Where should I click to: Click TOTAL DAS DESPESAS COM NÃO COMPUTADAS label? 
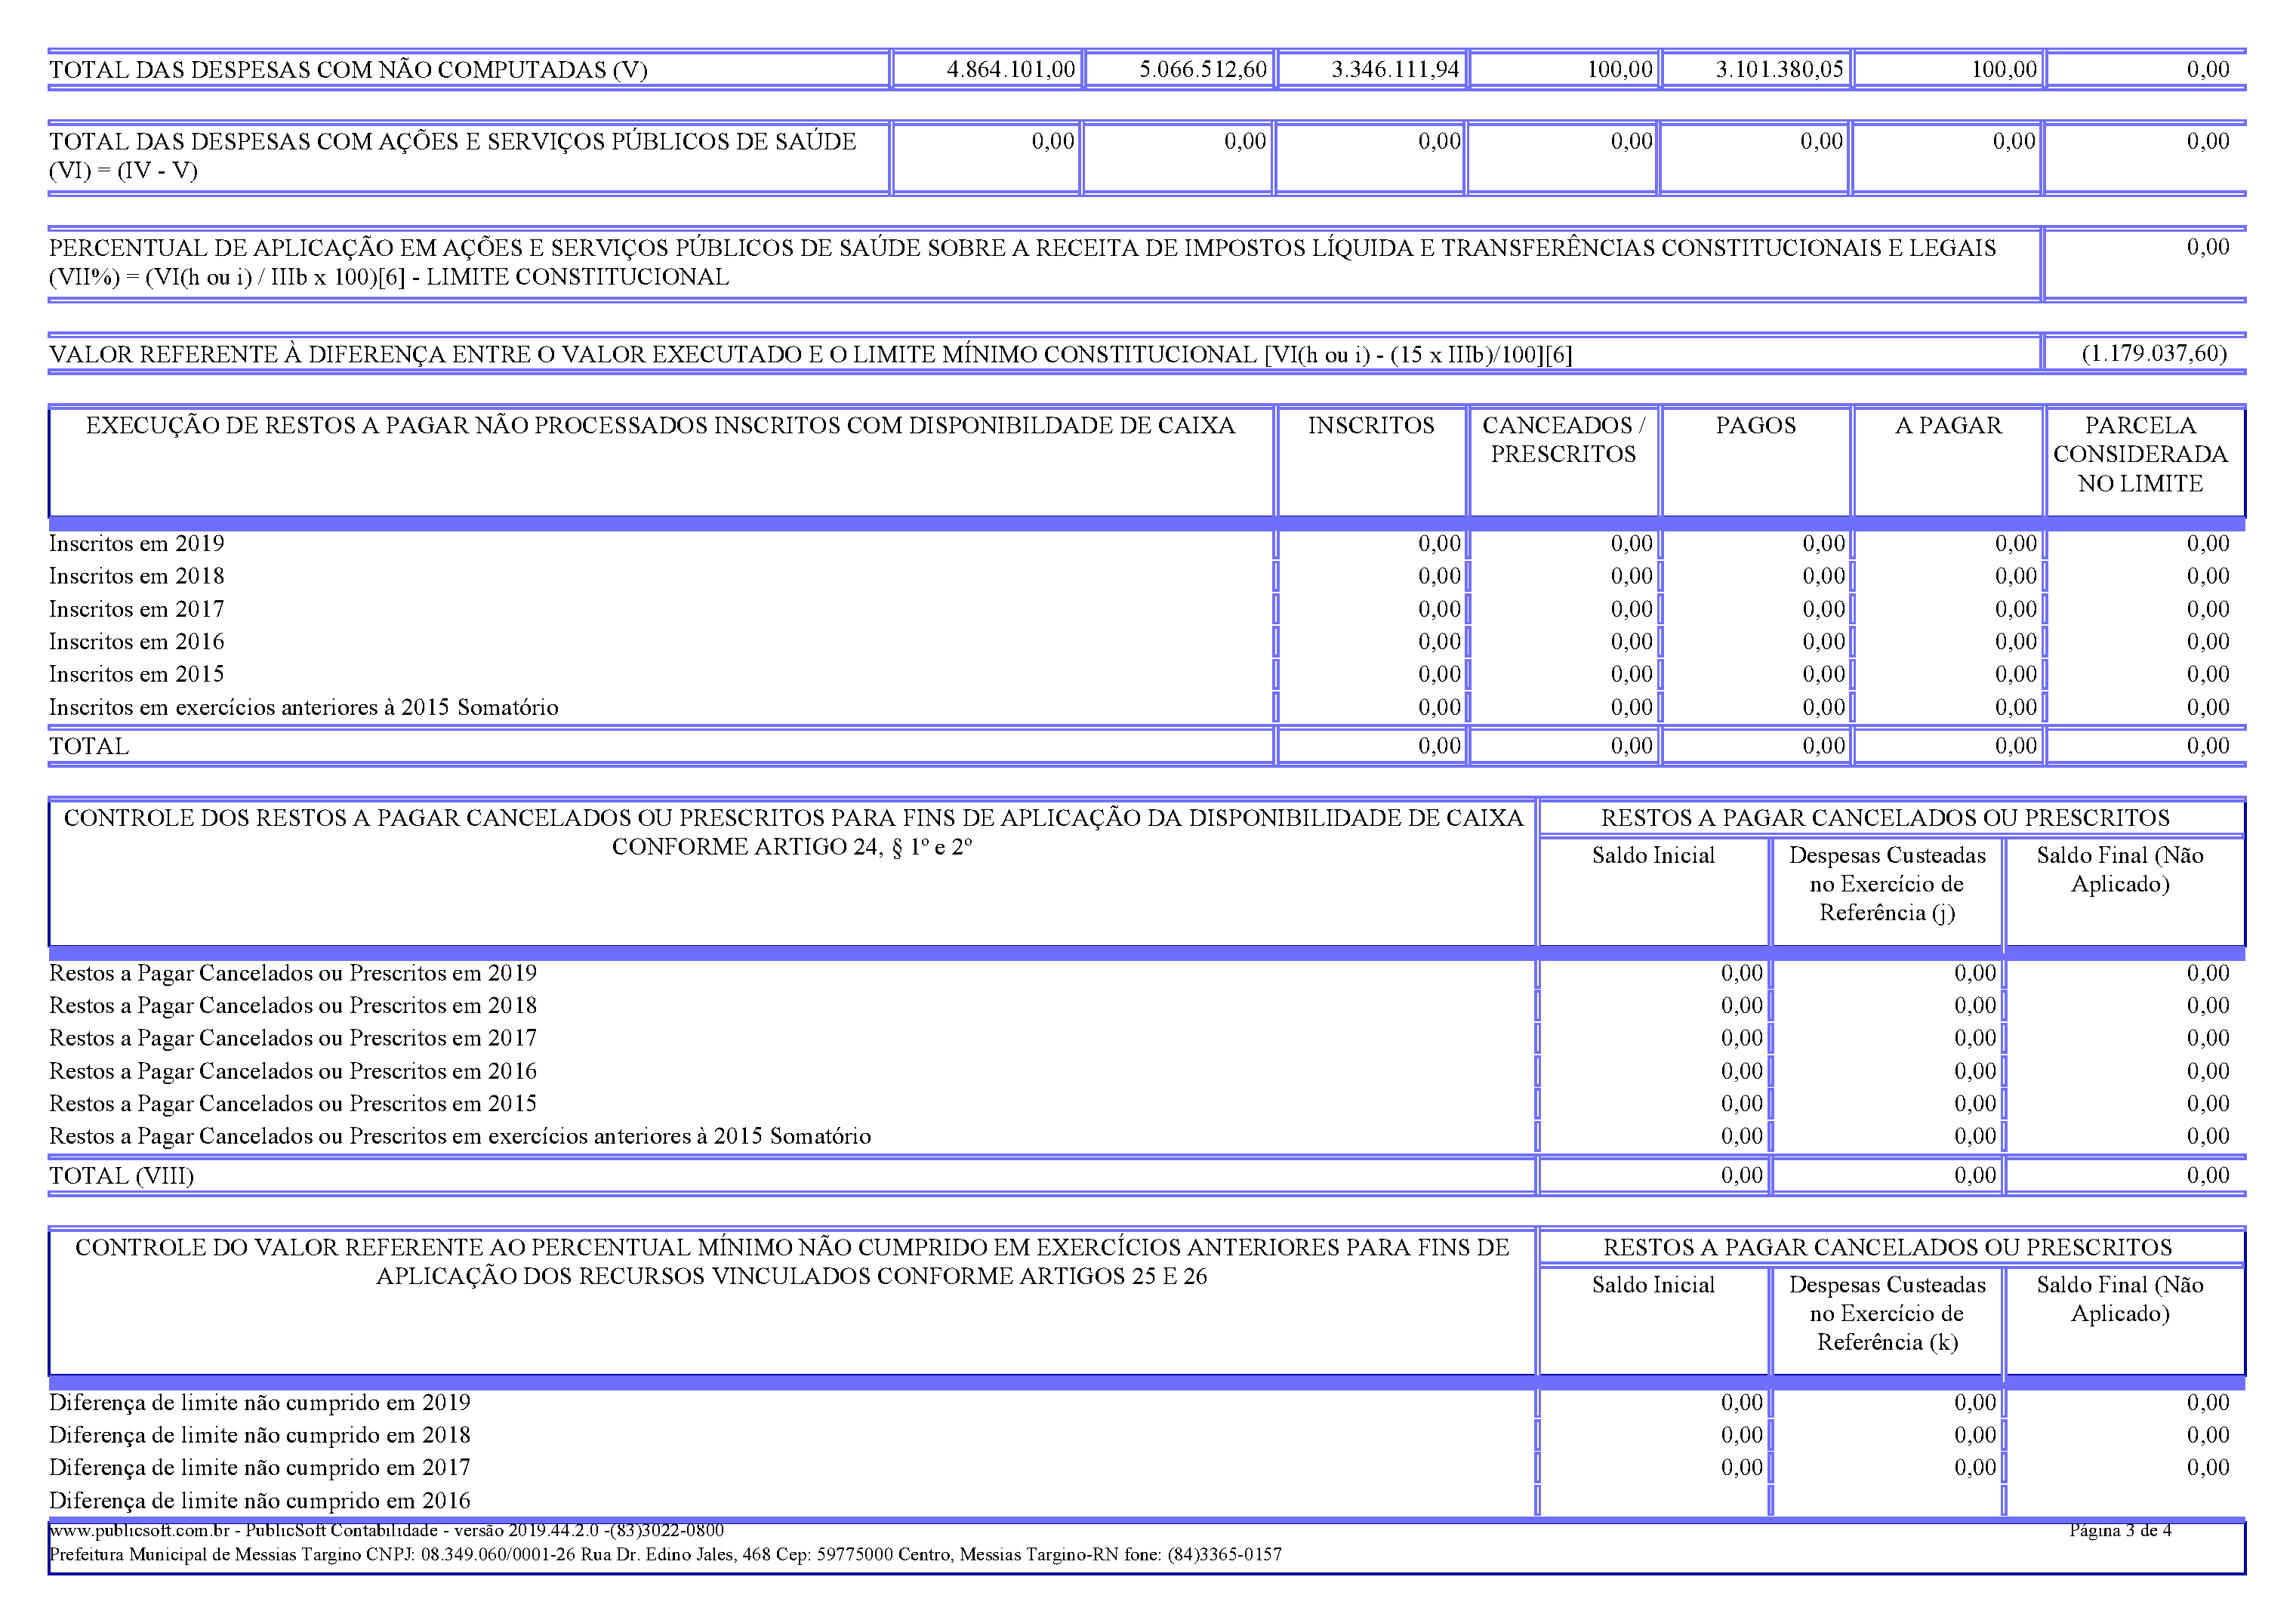(348, 70)
